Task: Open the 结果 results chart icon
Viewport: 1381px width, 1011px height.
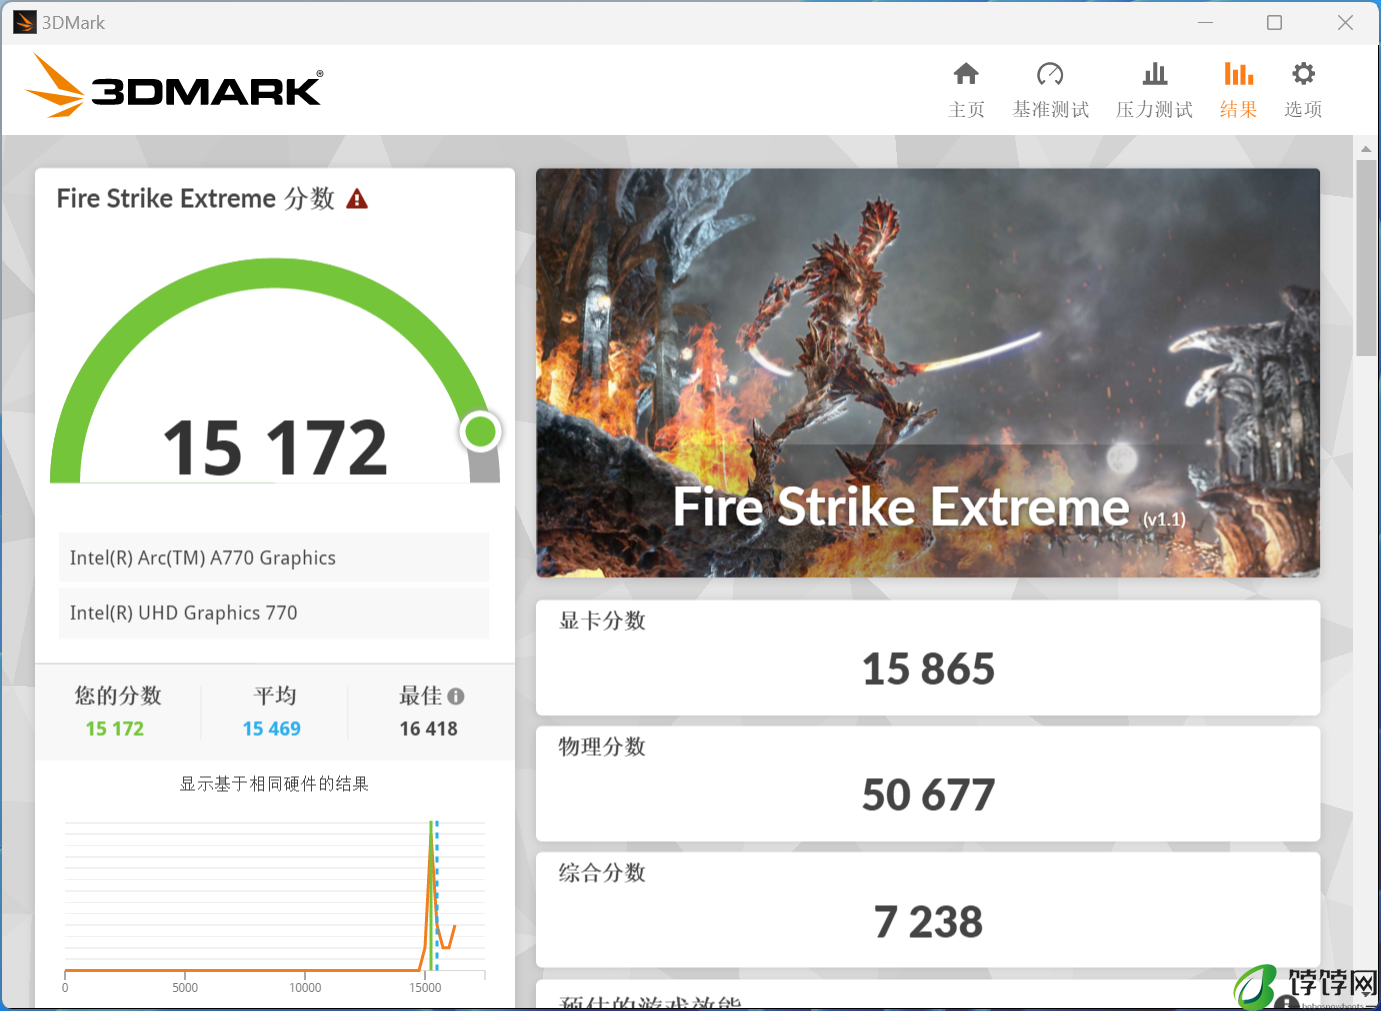Action: pos(1239,74)
